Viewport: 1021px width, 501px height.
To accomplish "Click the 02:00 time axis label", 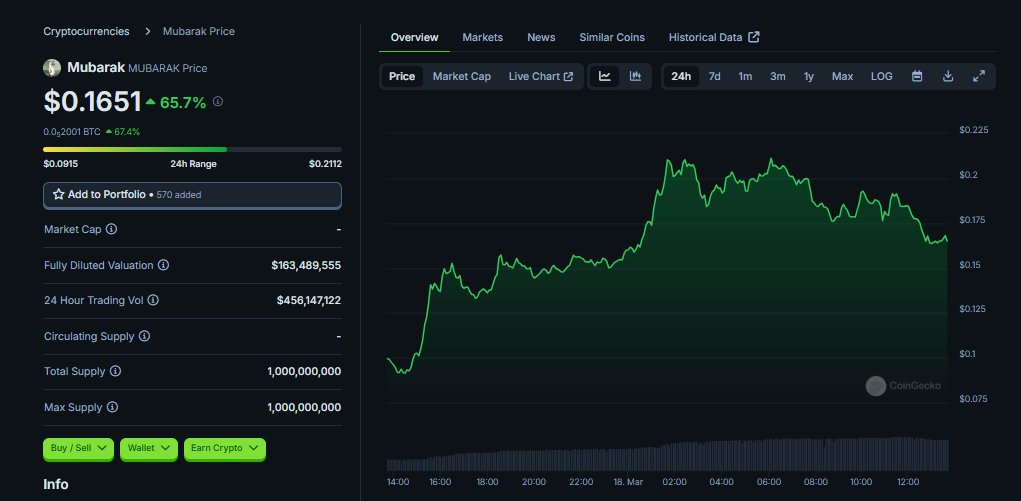I will point(675,482).
